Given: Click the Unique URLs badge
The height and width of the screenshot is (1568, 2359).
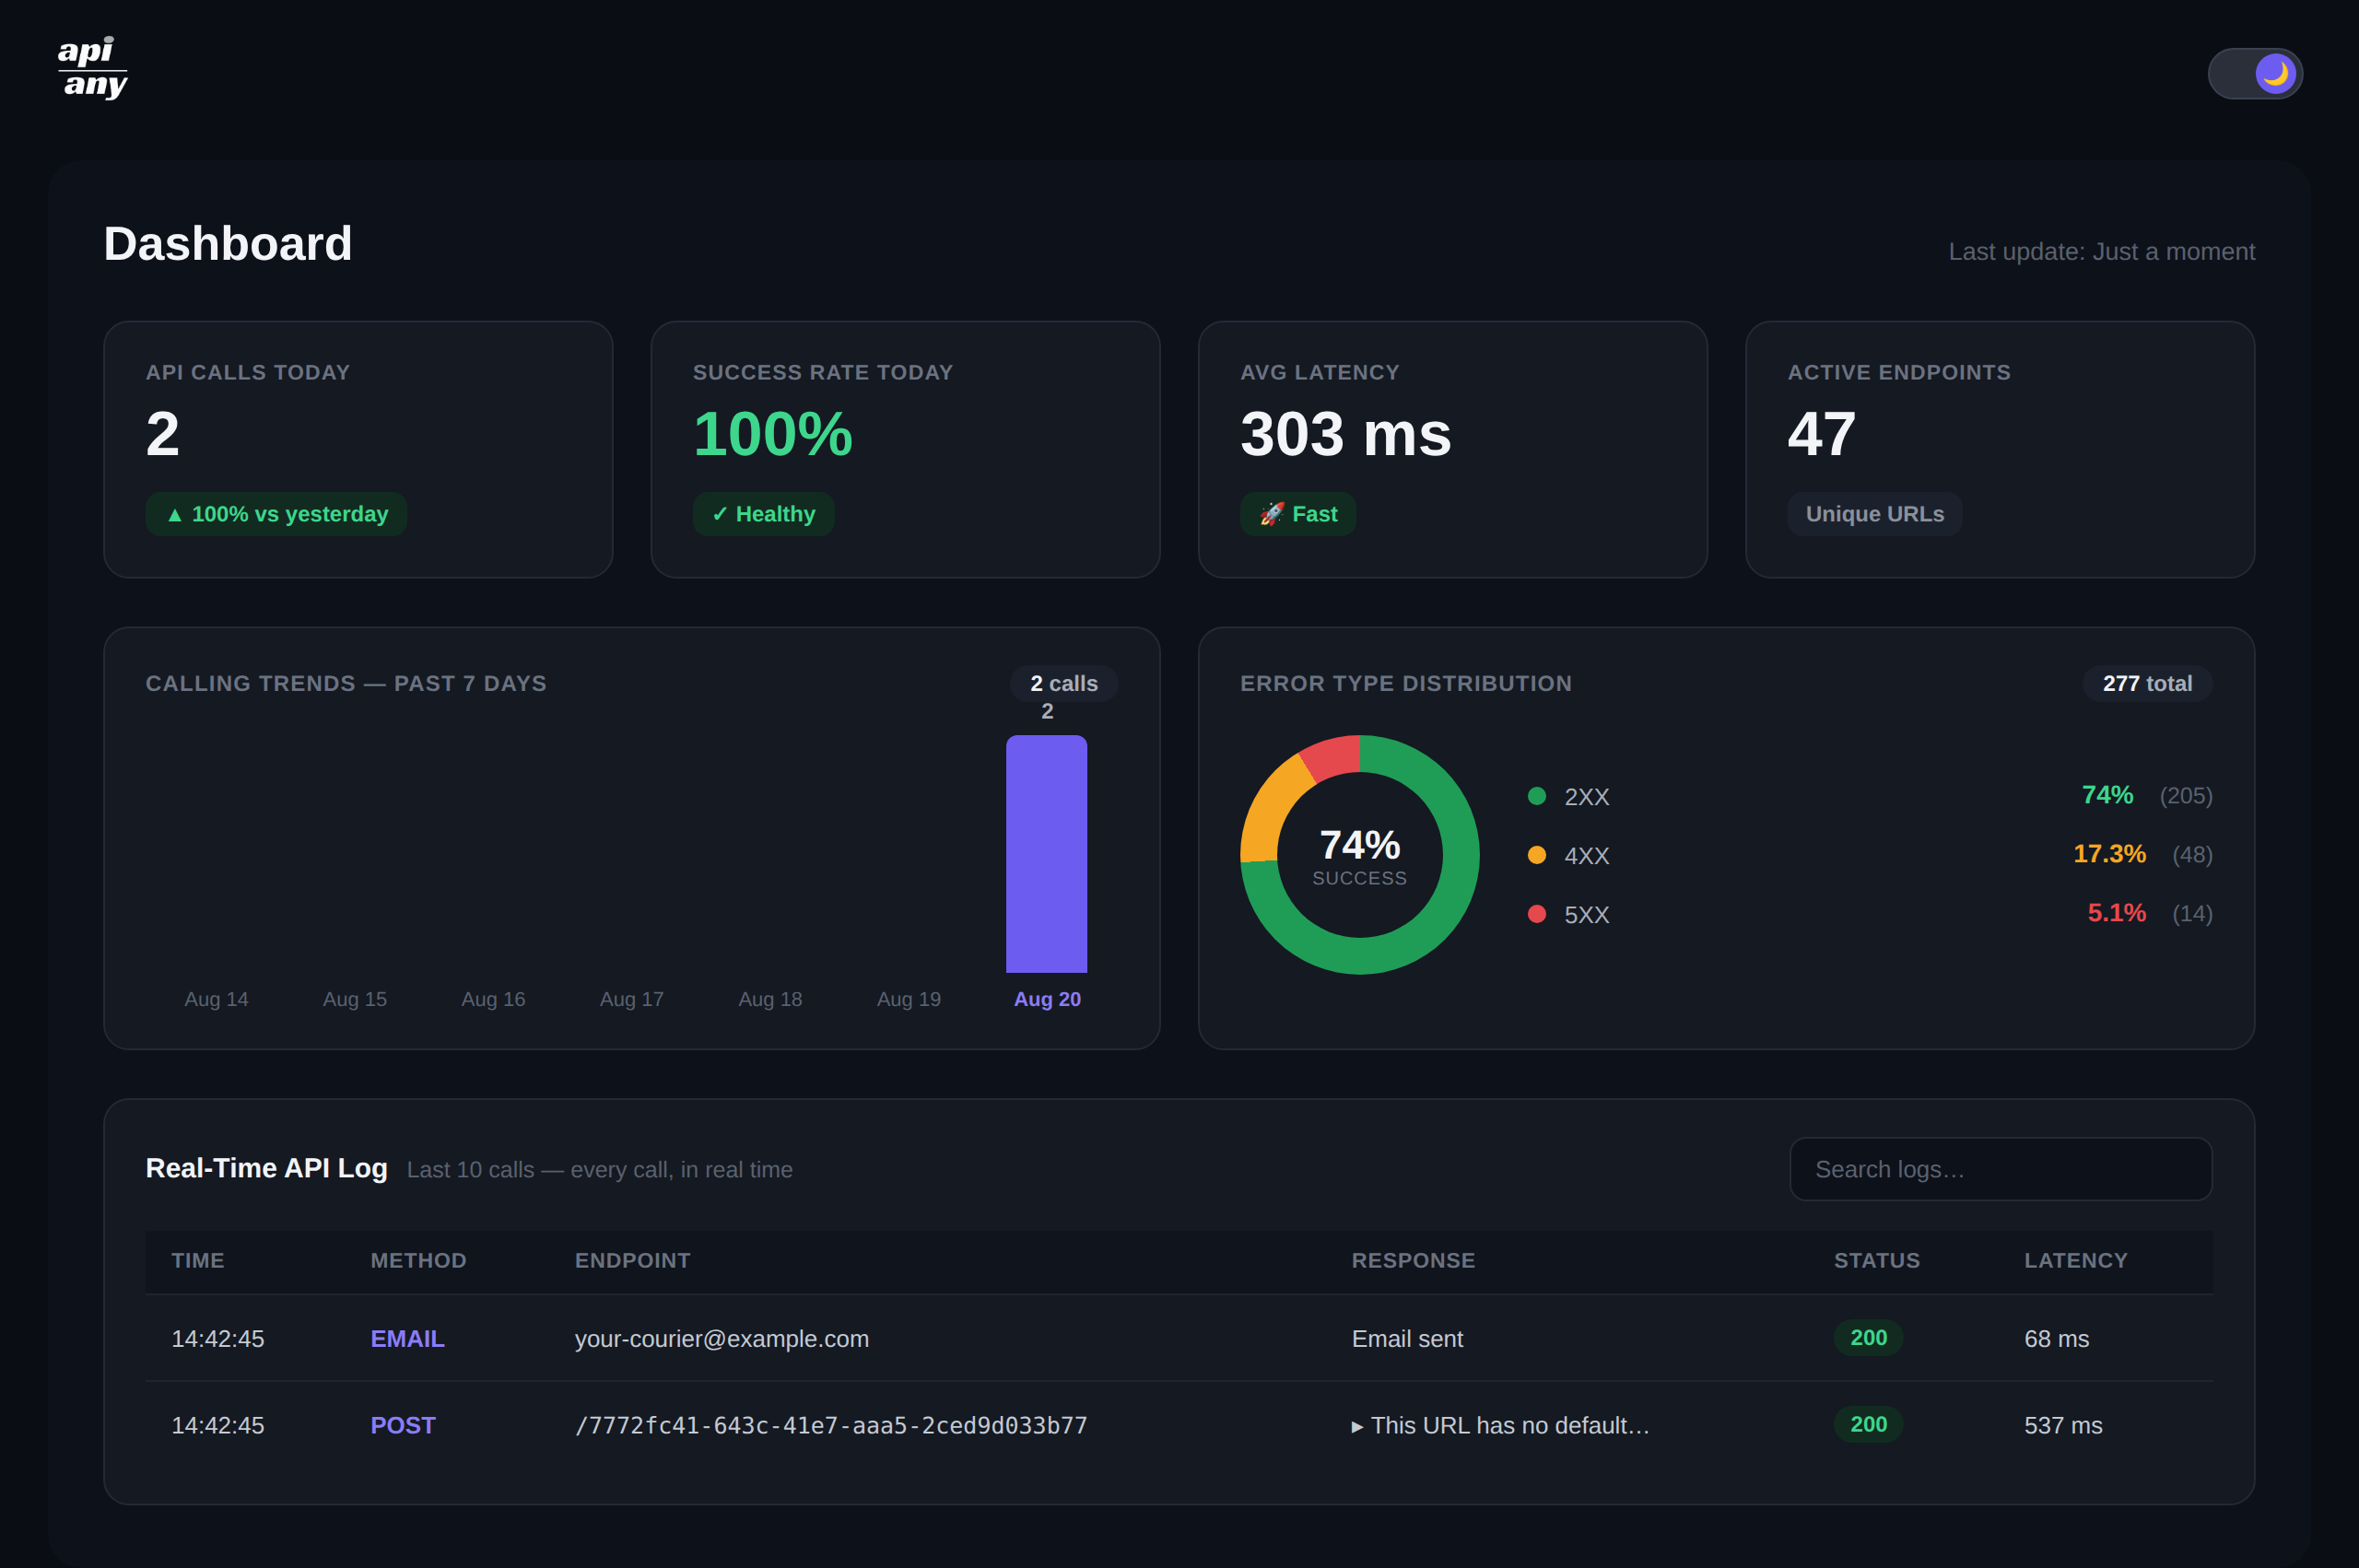Looking at the screenshot, I should tap(1874, 514).
